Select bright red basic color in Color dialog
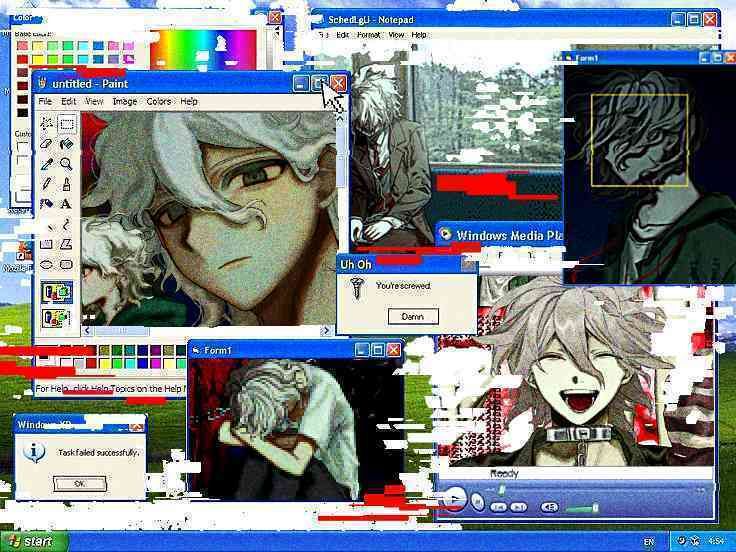The image size is (736, 552). [x=23, y=60]
